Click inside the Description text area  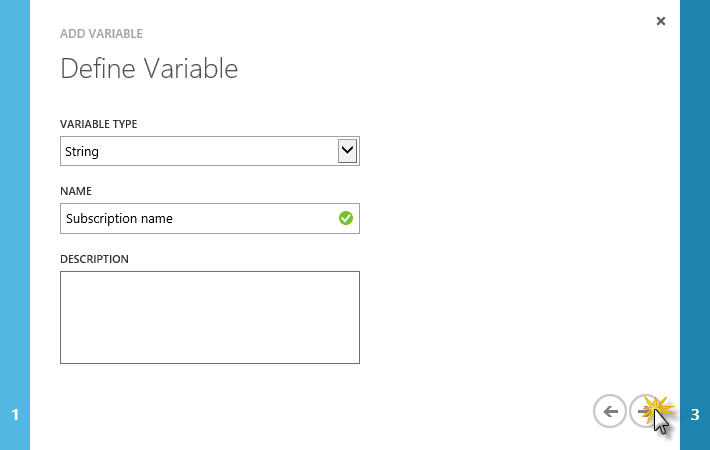210,317
